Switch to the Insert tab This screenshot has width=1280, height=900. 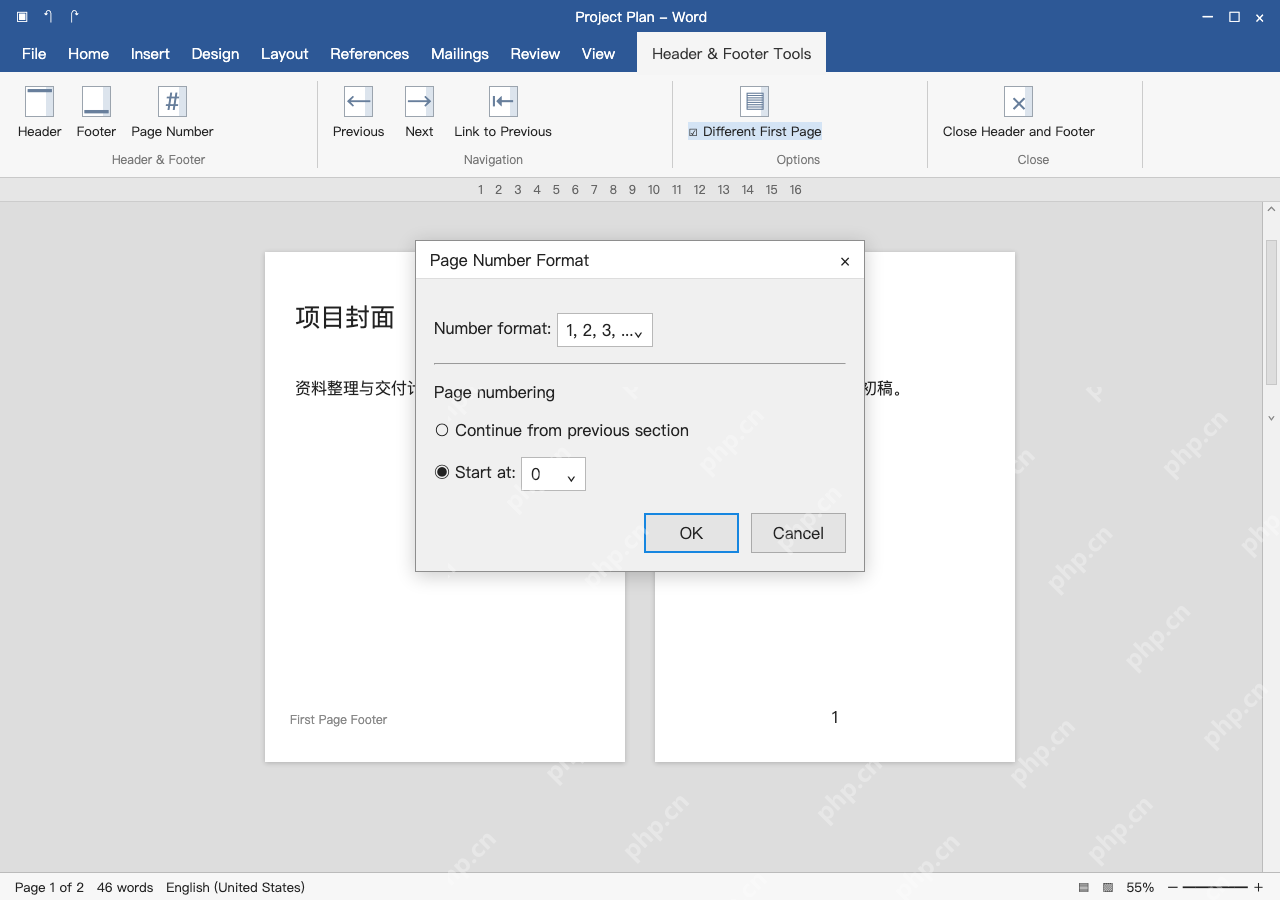(x=150, y=54)
